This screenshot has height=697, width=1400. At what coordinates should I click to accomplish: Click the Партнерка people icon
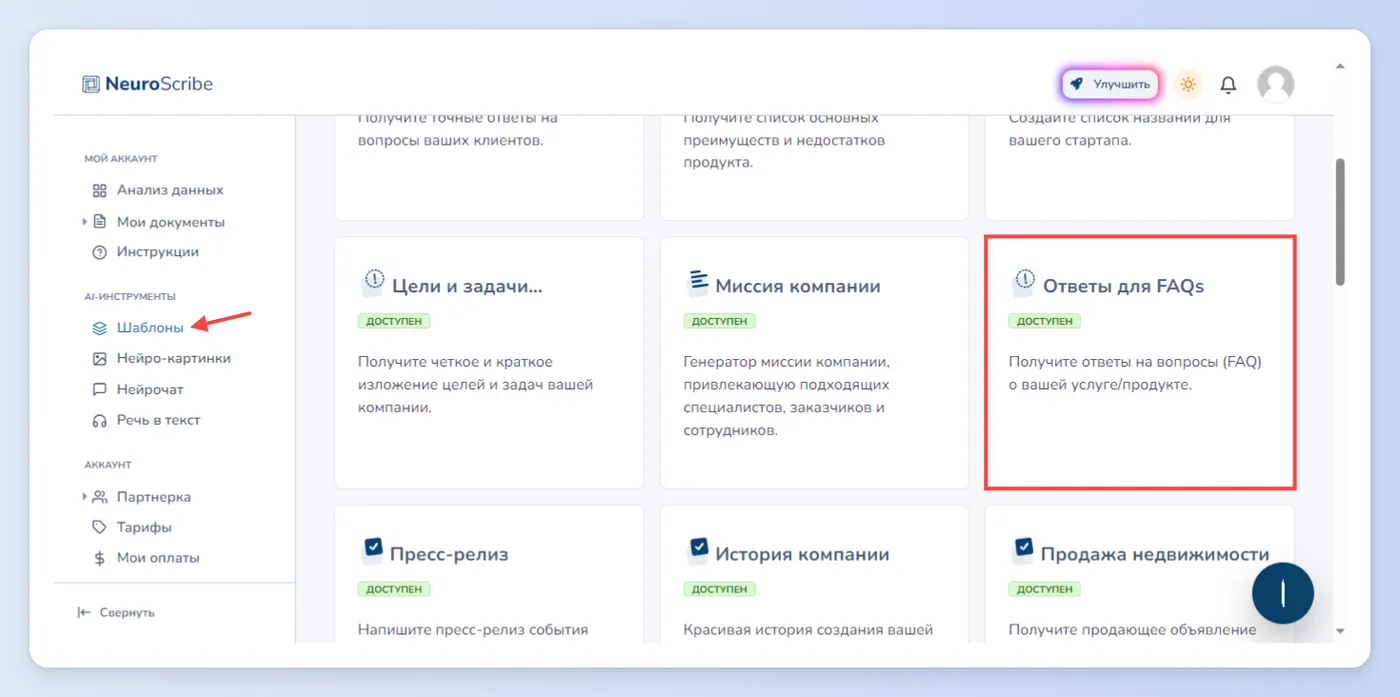(x=99, y=497)
